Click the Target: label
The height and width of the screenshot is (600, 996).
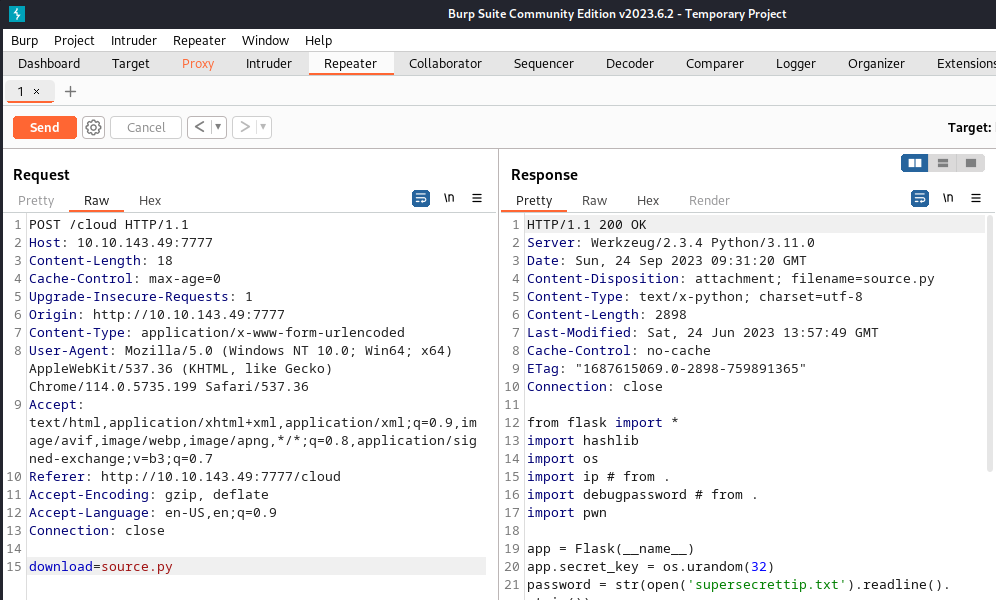pyautogui.click(x=969, y=128)
